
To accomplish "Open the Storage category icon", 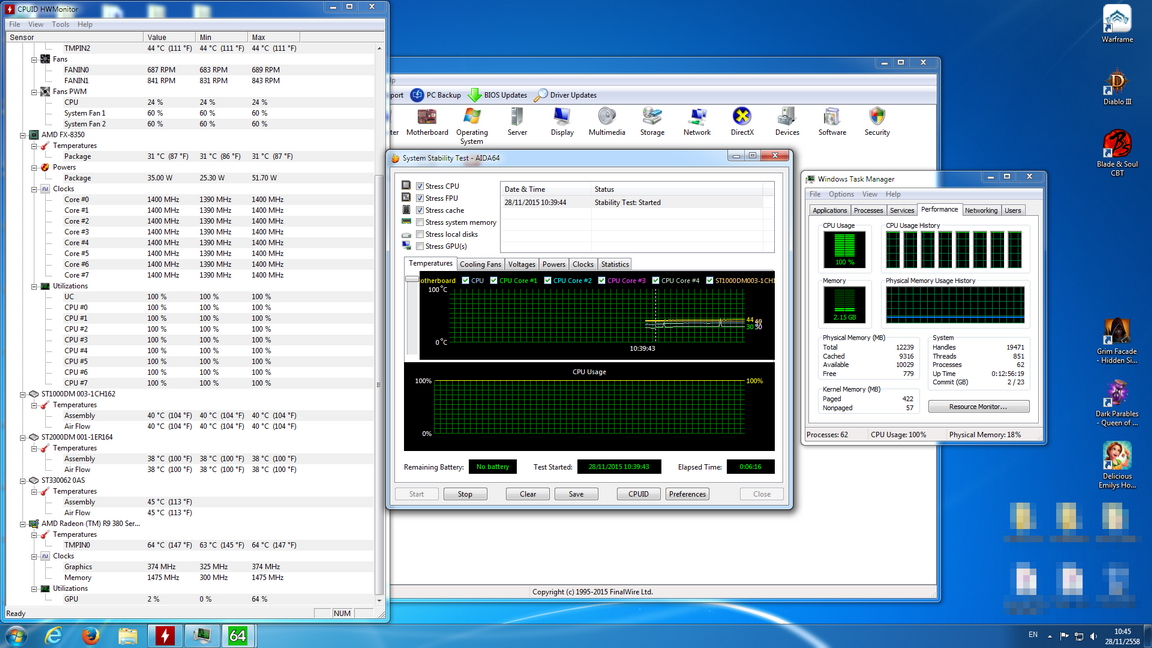I will tap(652, 122).
